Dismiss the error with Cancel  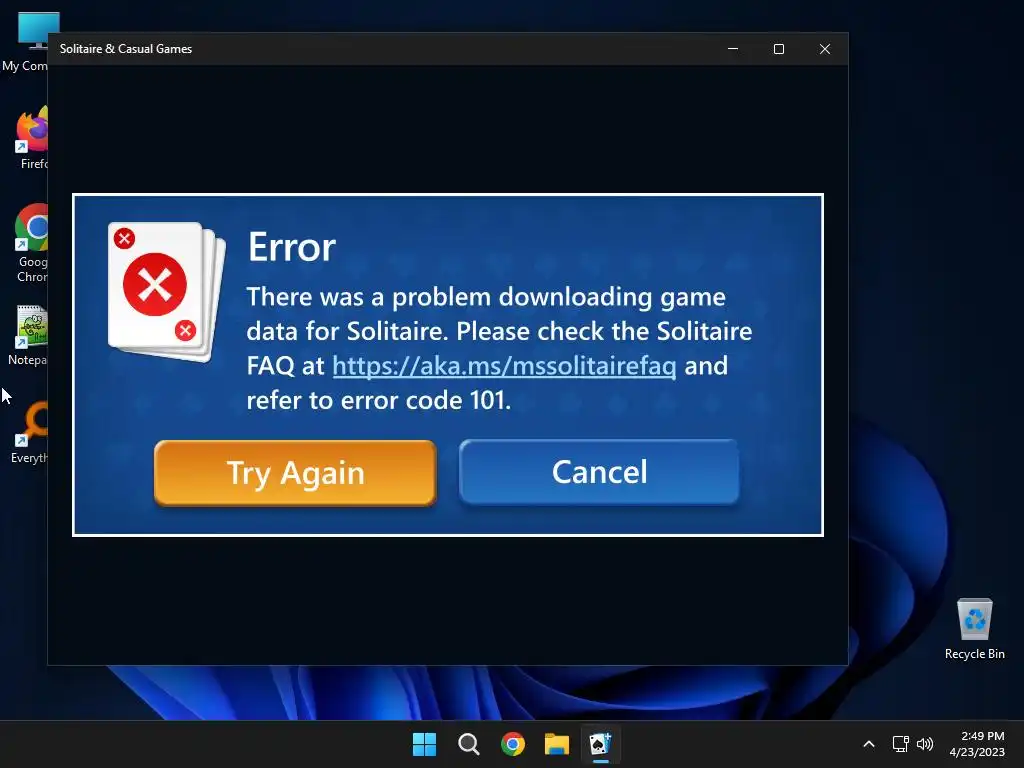tap(599, 472)
